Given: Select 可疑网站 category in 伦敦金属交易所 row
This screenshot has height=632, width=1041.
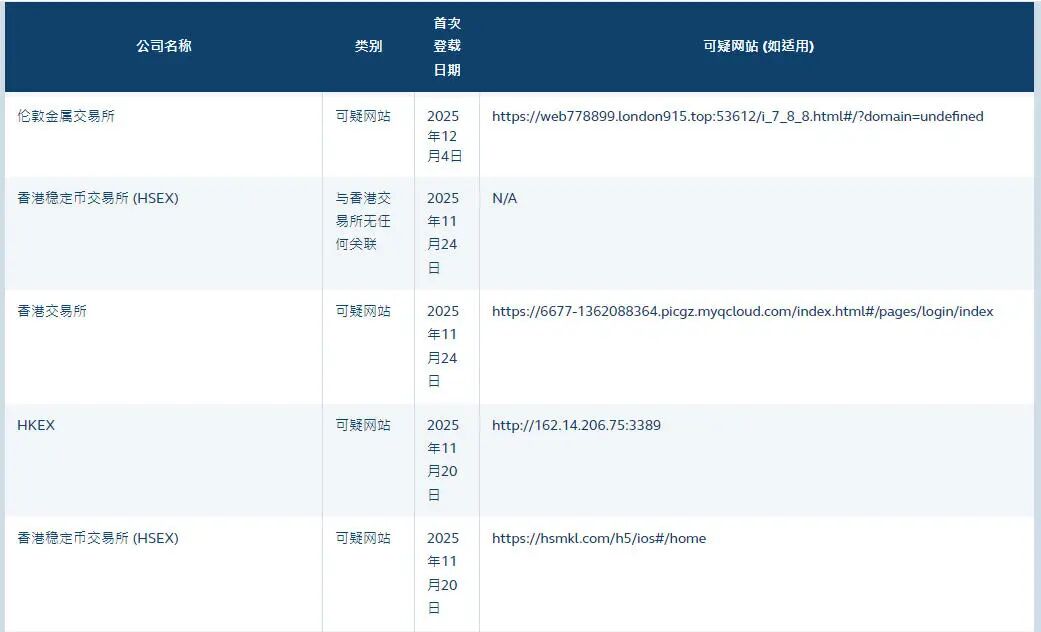Looking at the screenshot, I should point(362,116).
